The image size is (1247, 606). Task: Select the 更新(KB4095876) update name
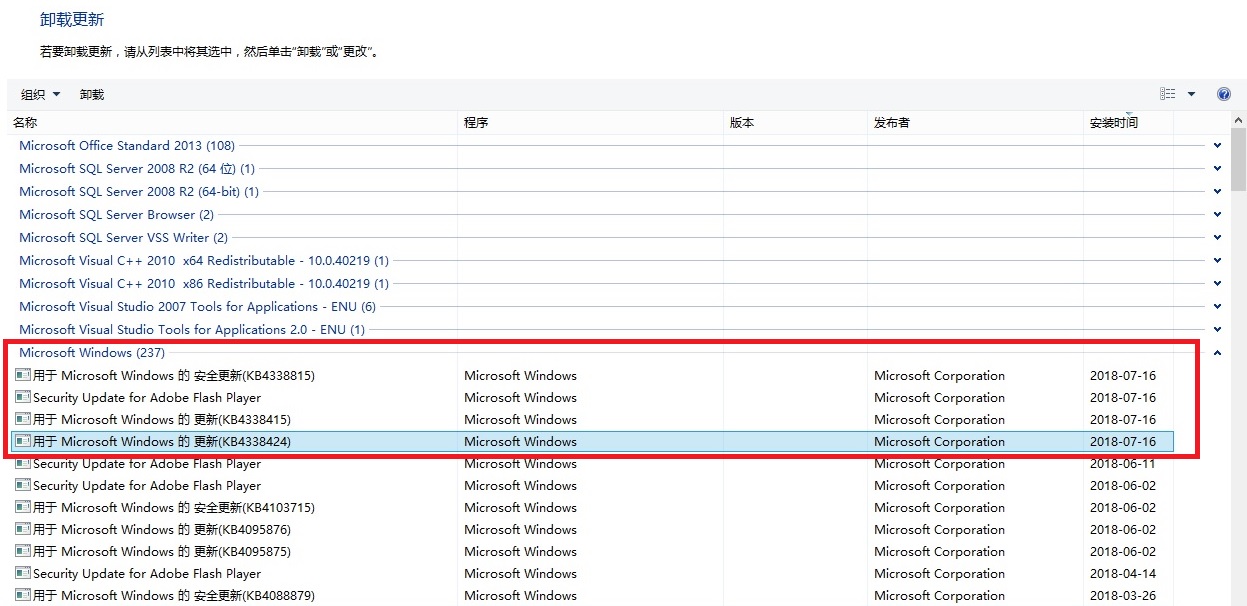tap(162, 530)
